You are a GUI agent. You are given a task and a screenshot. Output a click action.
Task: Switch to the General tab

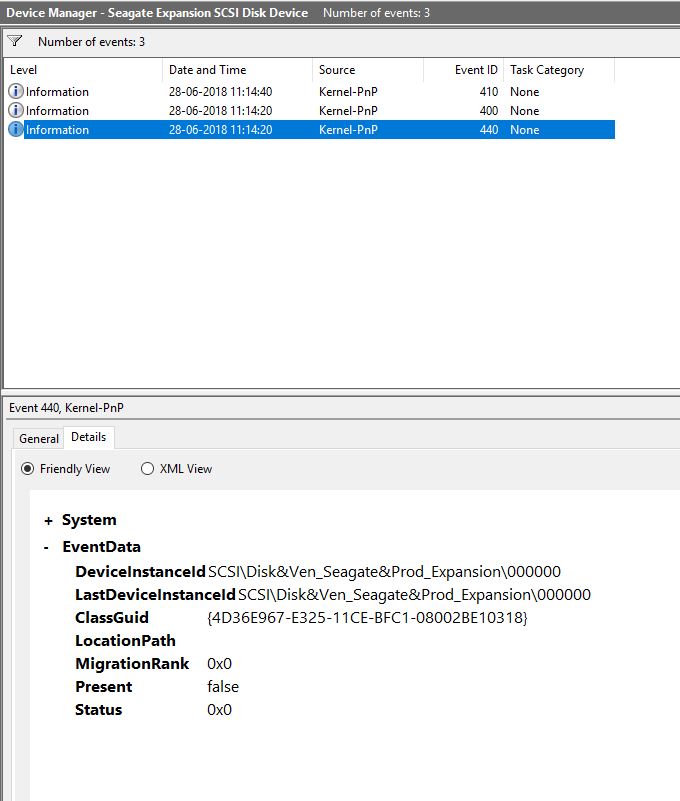pos(39,438)
